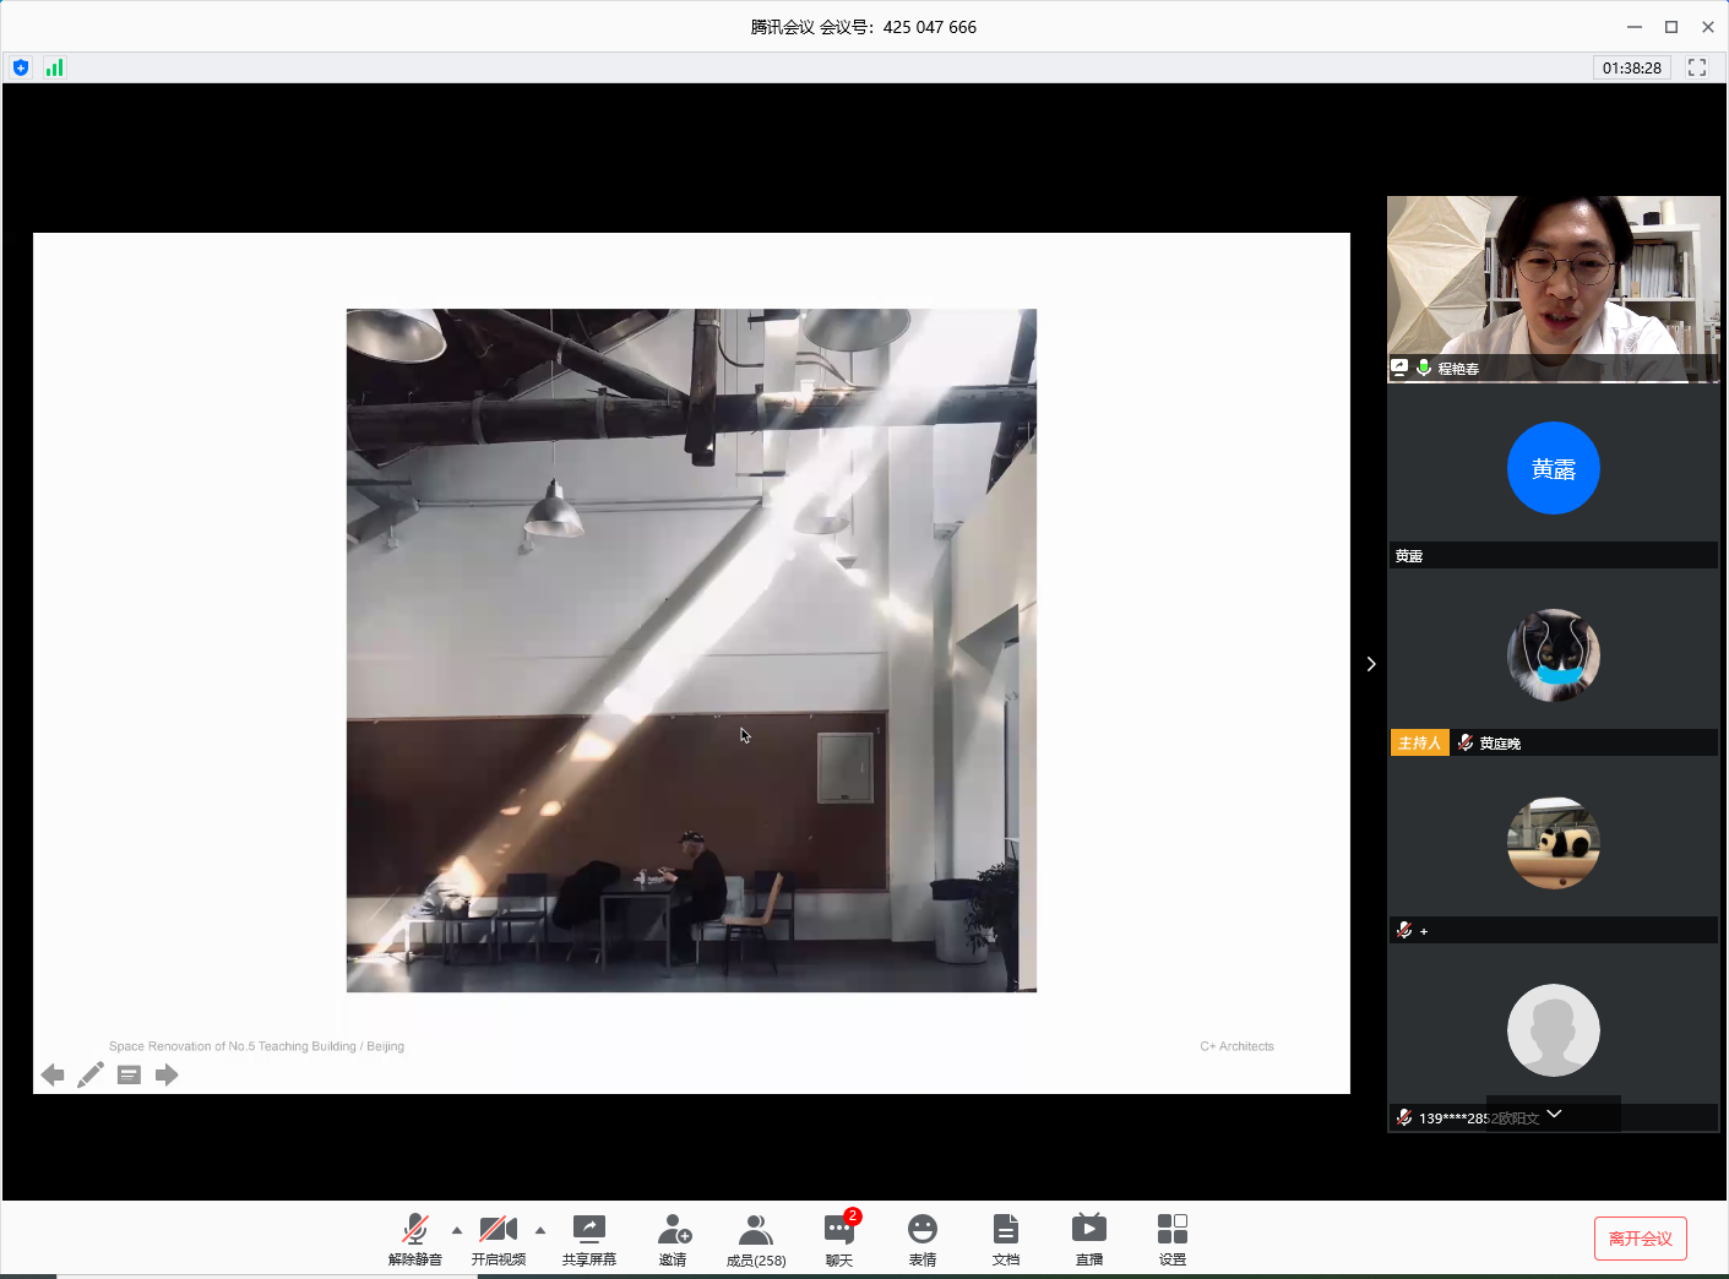This screenshot has height=1279, width=1729.
Task: Open the 表情 emoji reactions
Action: pyautogui.click(x=922, y=1238)
